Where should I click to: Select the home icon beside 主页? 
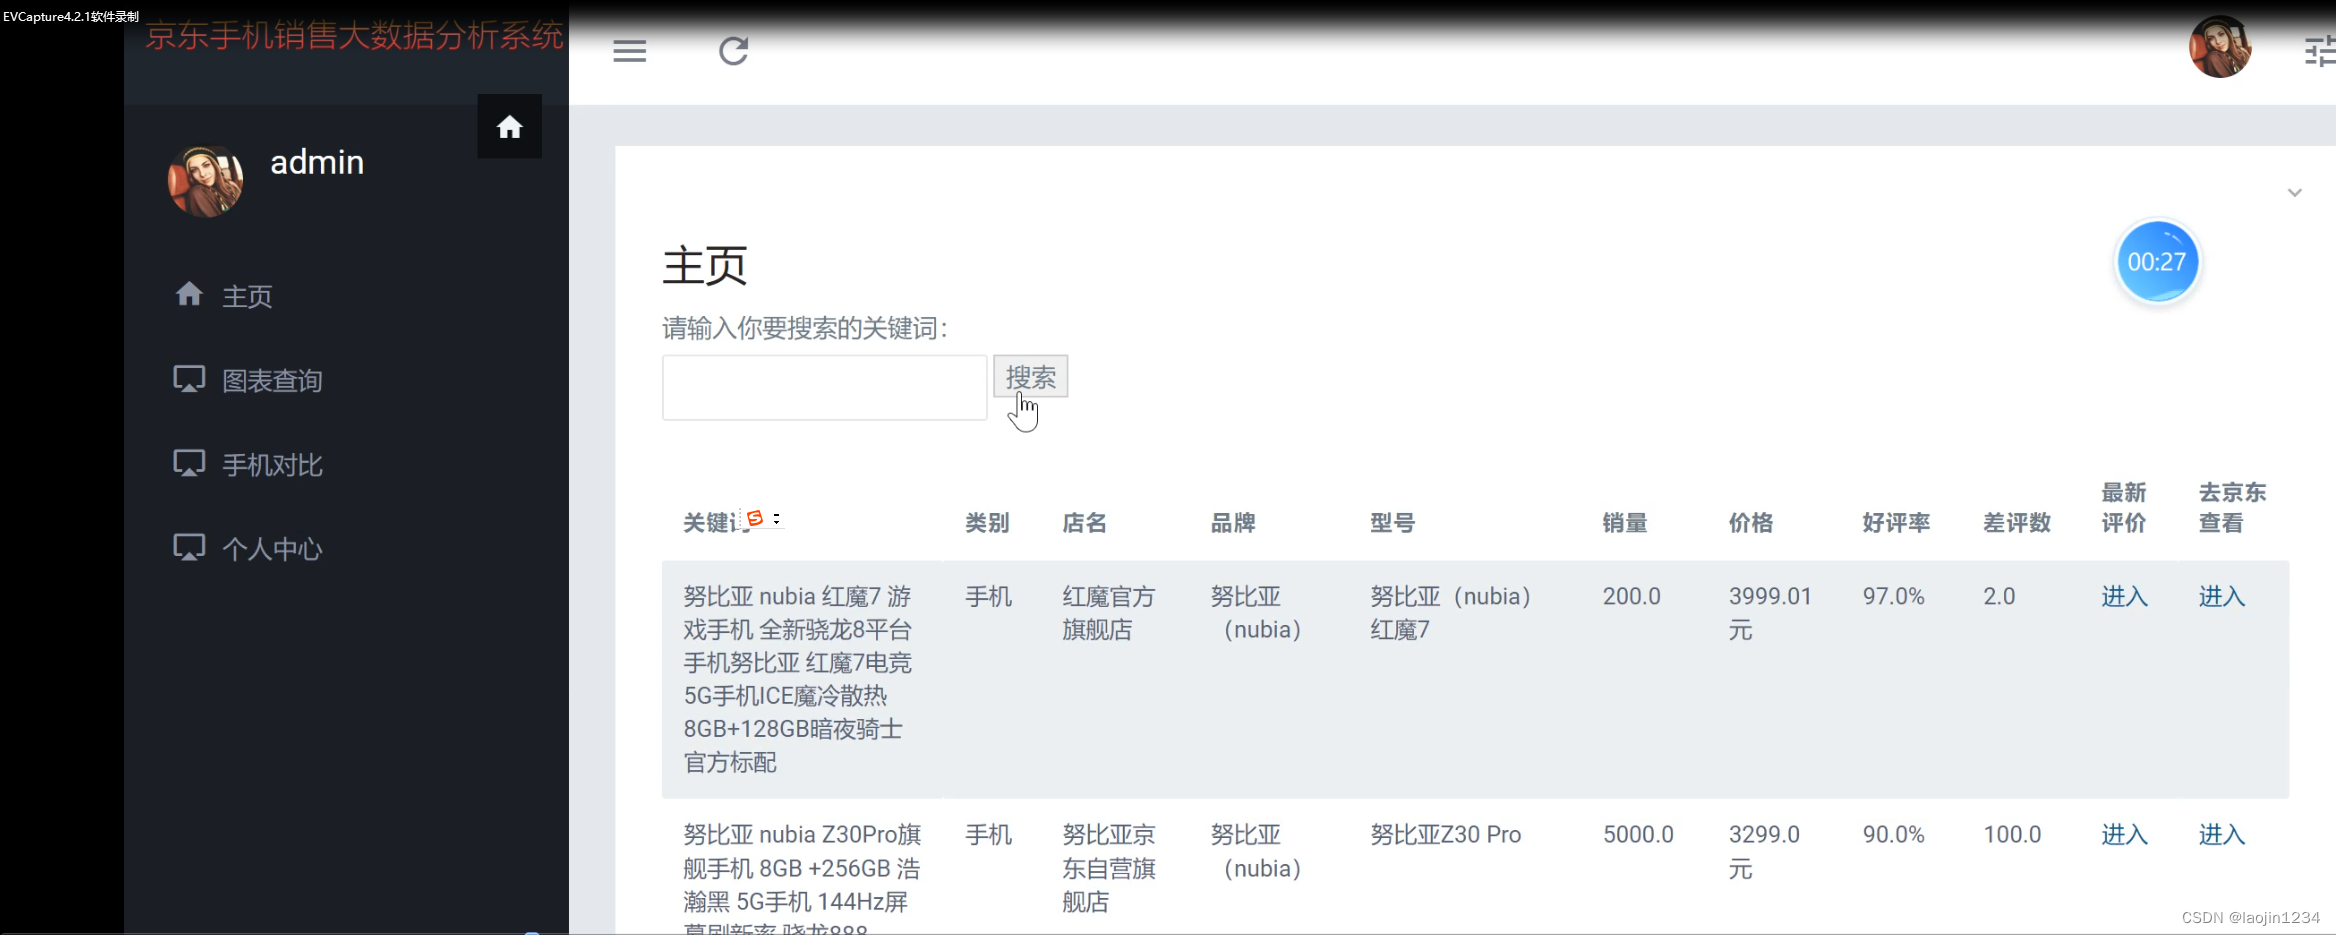click(x=190, y=293)
